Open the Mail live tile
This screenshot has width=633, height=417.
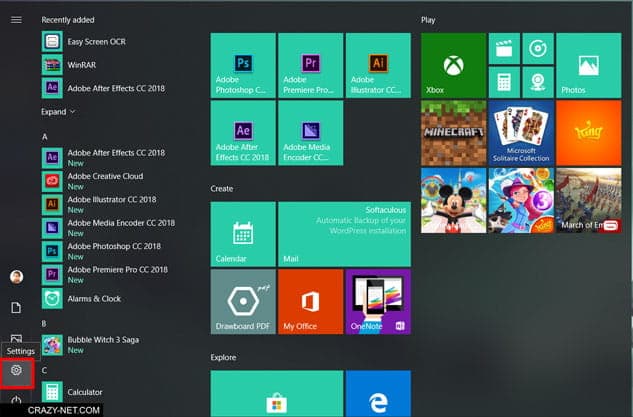344,234
